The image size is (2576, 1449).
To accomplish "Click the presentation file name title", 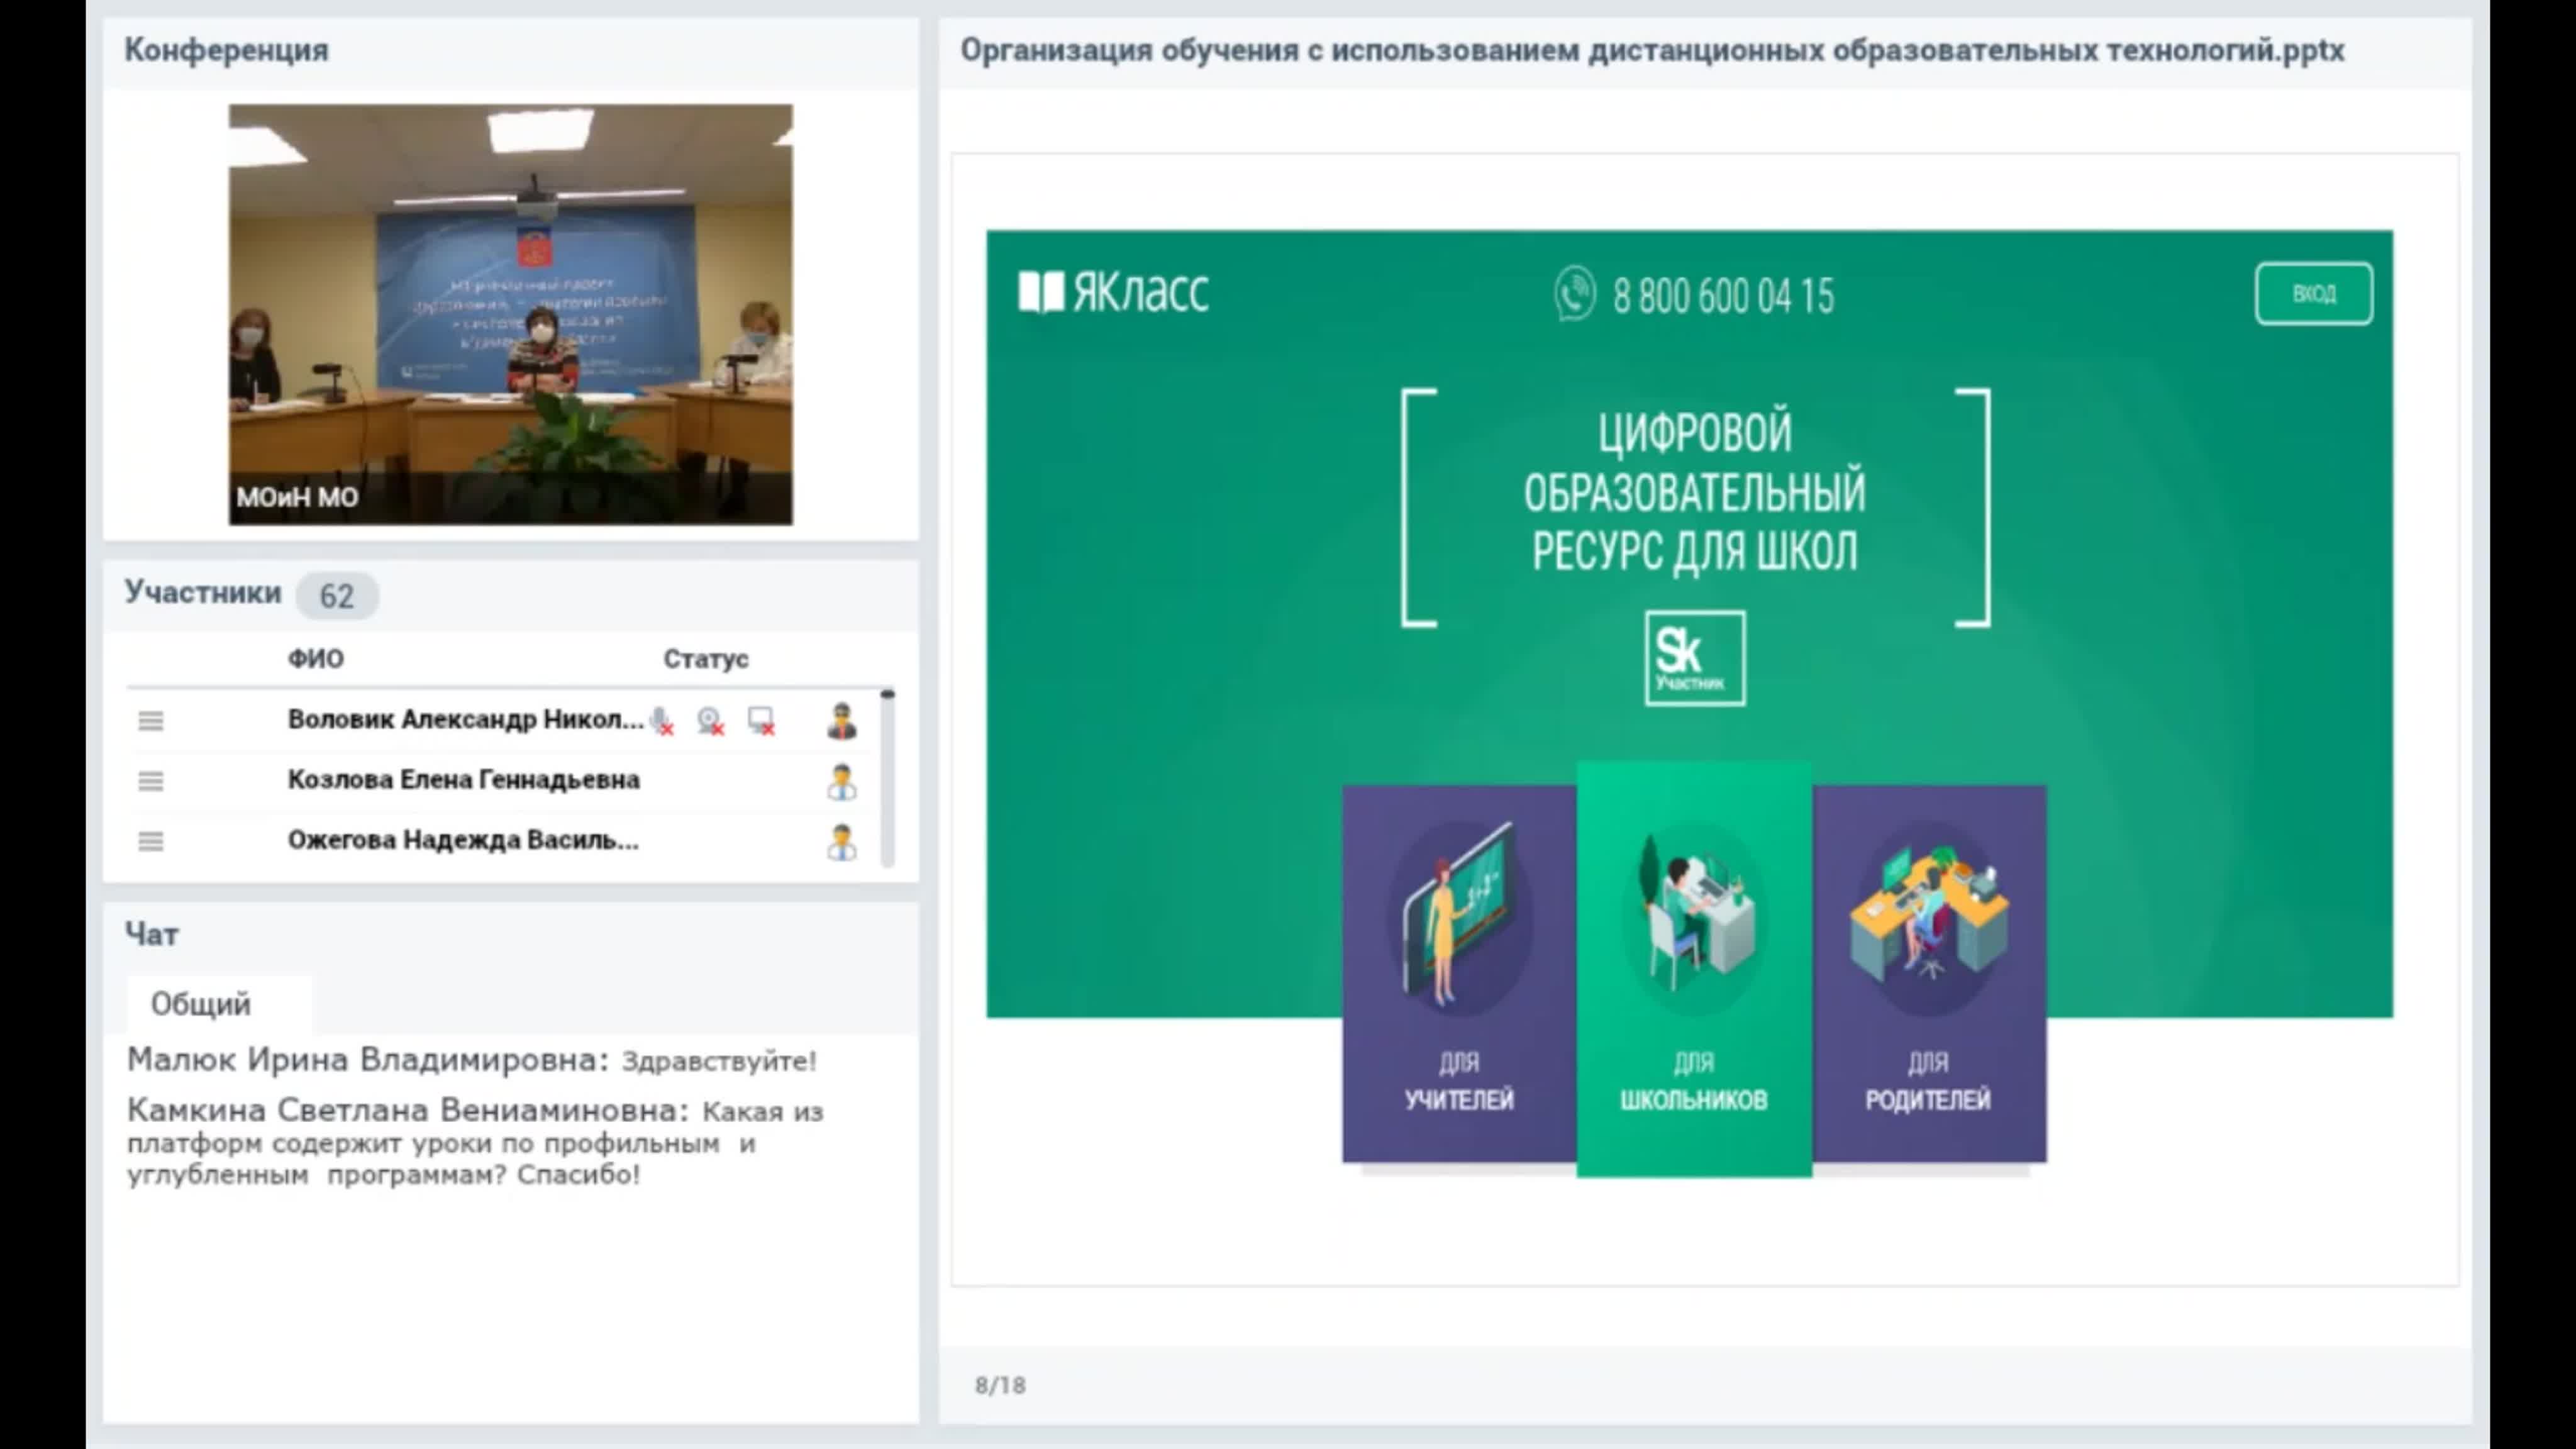I will [x=1652, y=50].
